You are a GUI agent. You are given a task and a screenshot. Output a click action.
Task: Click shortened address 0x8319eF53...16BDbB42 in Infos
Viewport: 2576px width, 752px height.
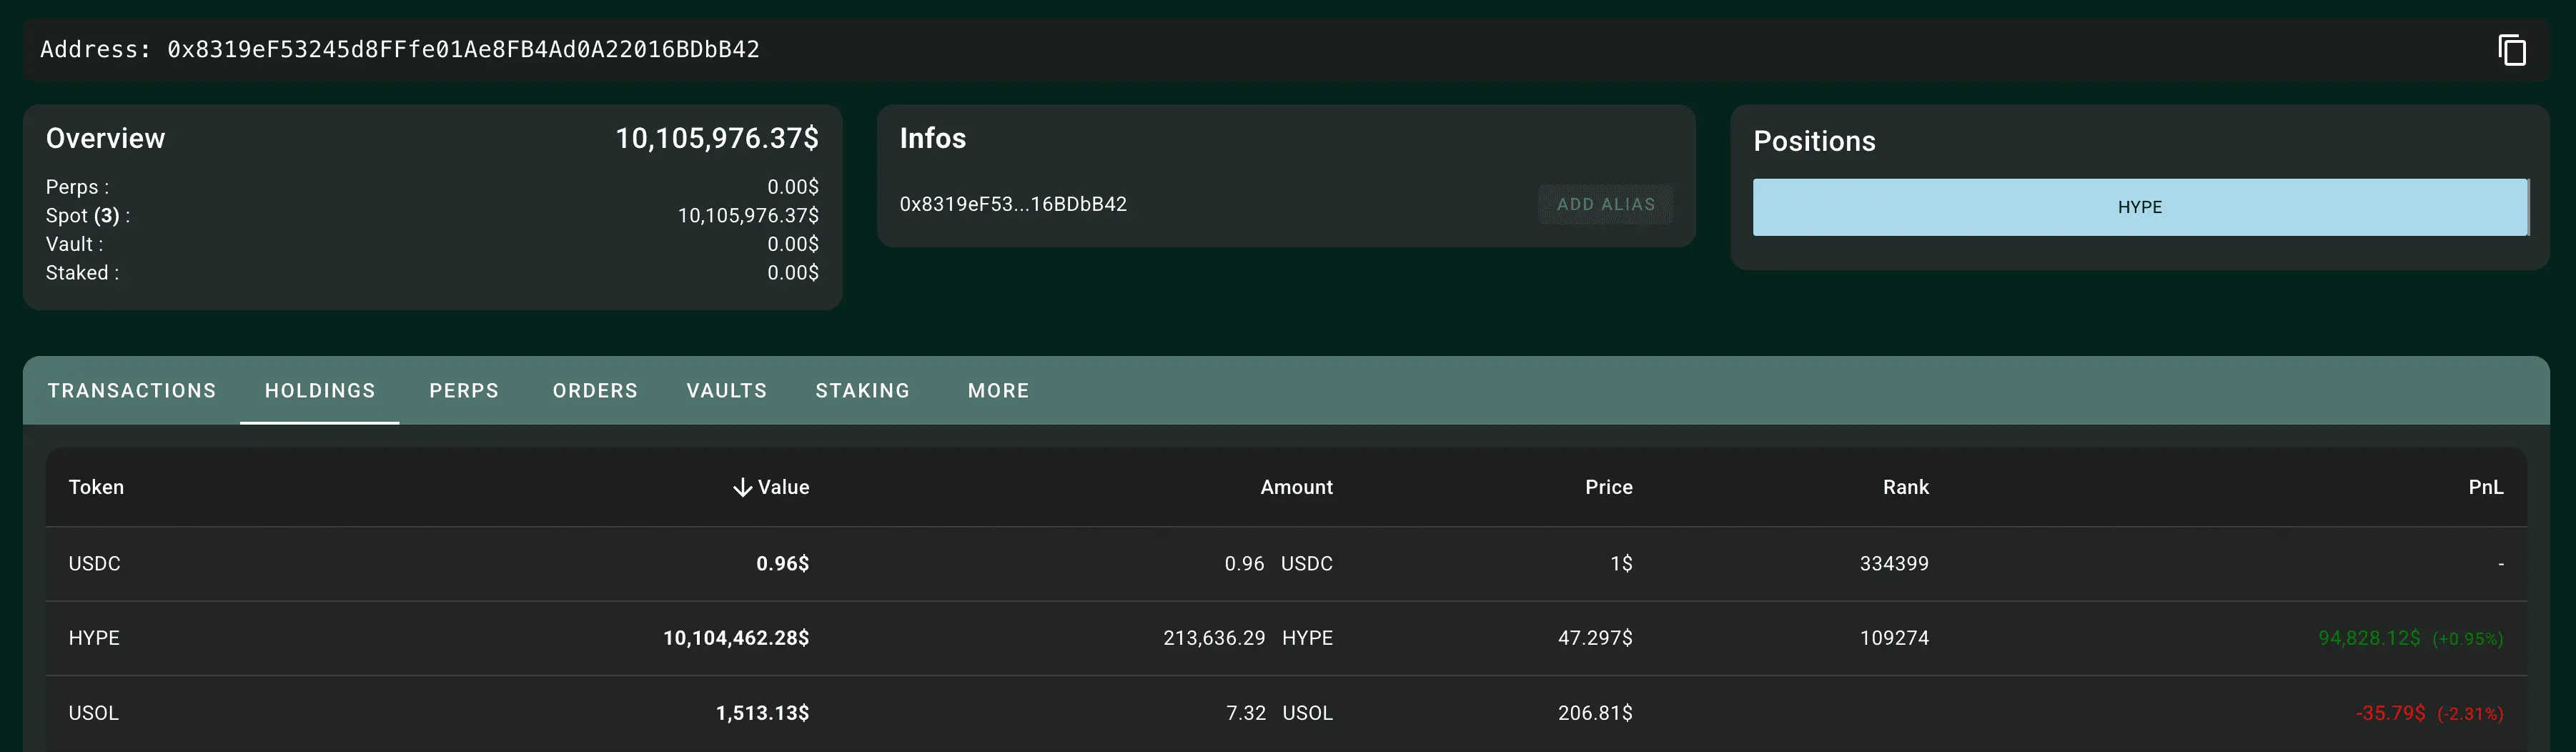[x=1013, y=204]
